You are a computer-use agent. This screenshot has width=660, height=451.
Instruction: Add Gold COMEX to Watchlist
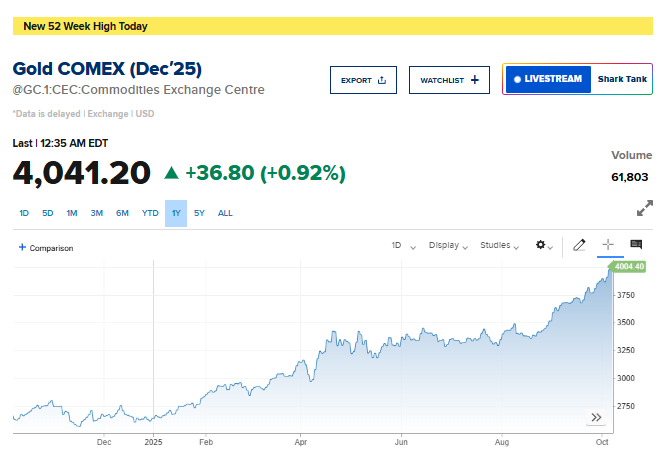(449, 80)
